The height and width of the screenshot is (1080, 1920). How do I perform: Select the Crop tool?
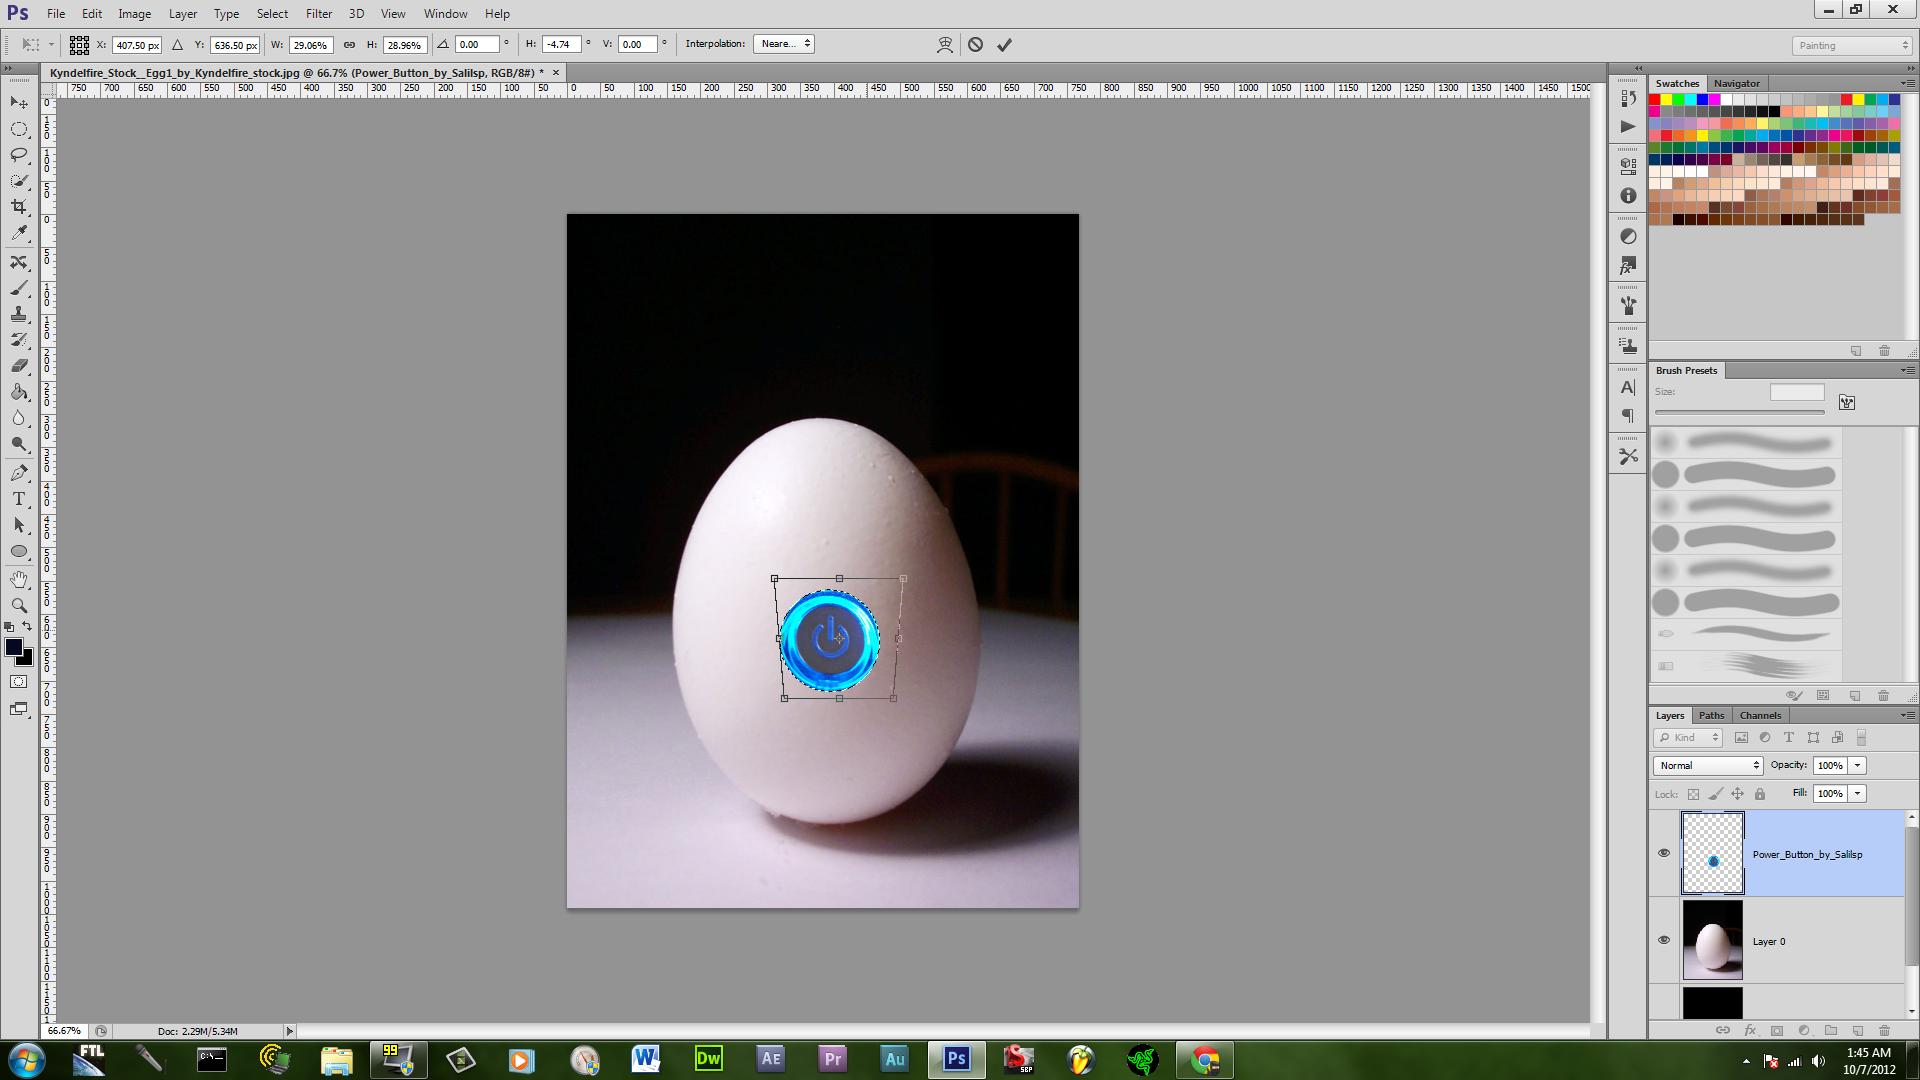[x=19, y=207]
